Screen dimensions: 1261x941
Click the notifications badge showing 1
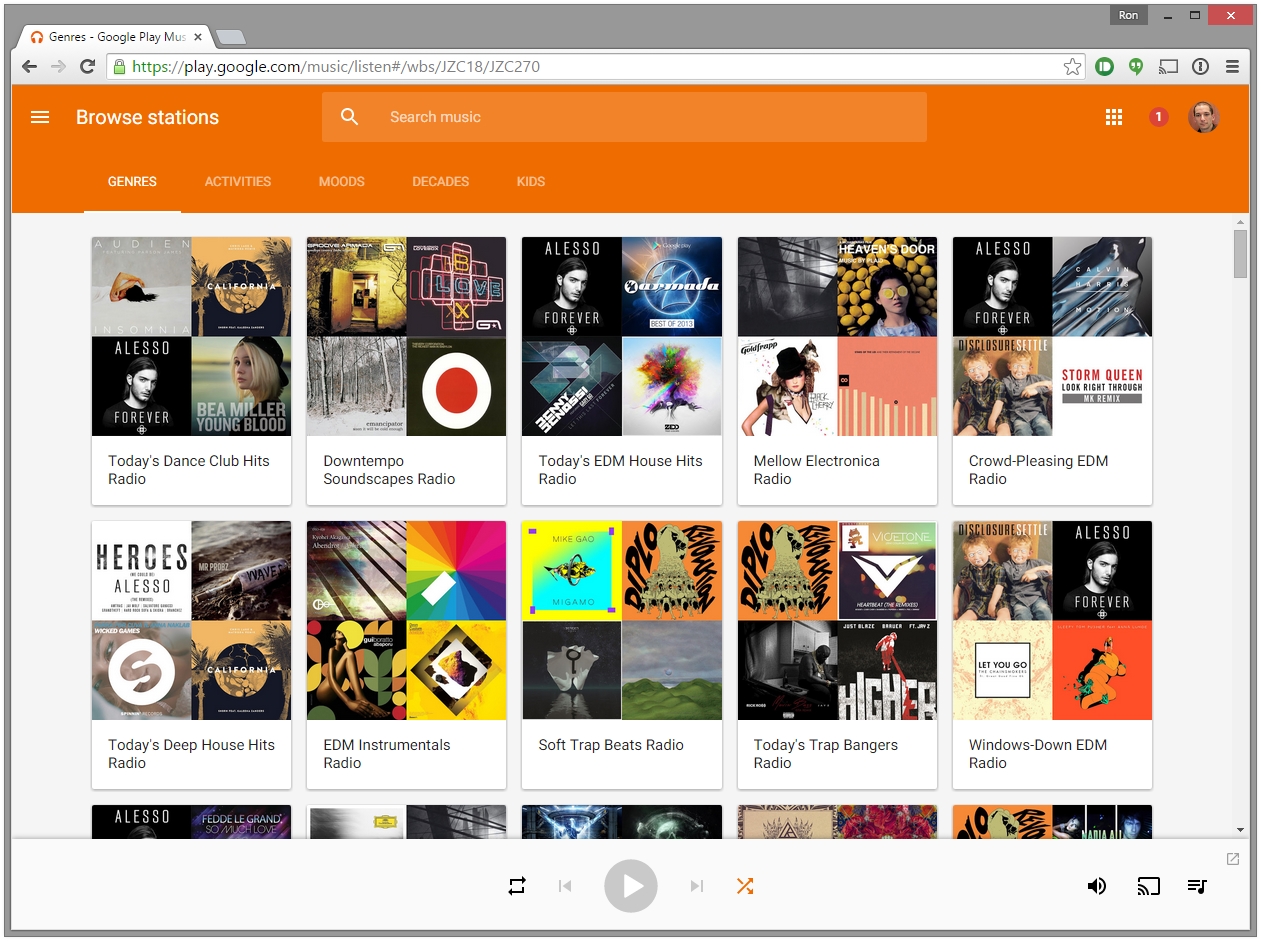point(1158,117)
